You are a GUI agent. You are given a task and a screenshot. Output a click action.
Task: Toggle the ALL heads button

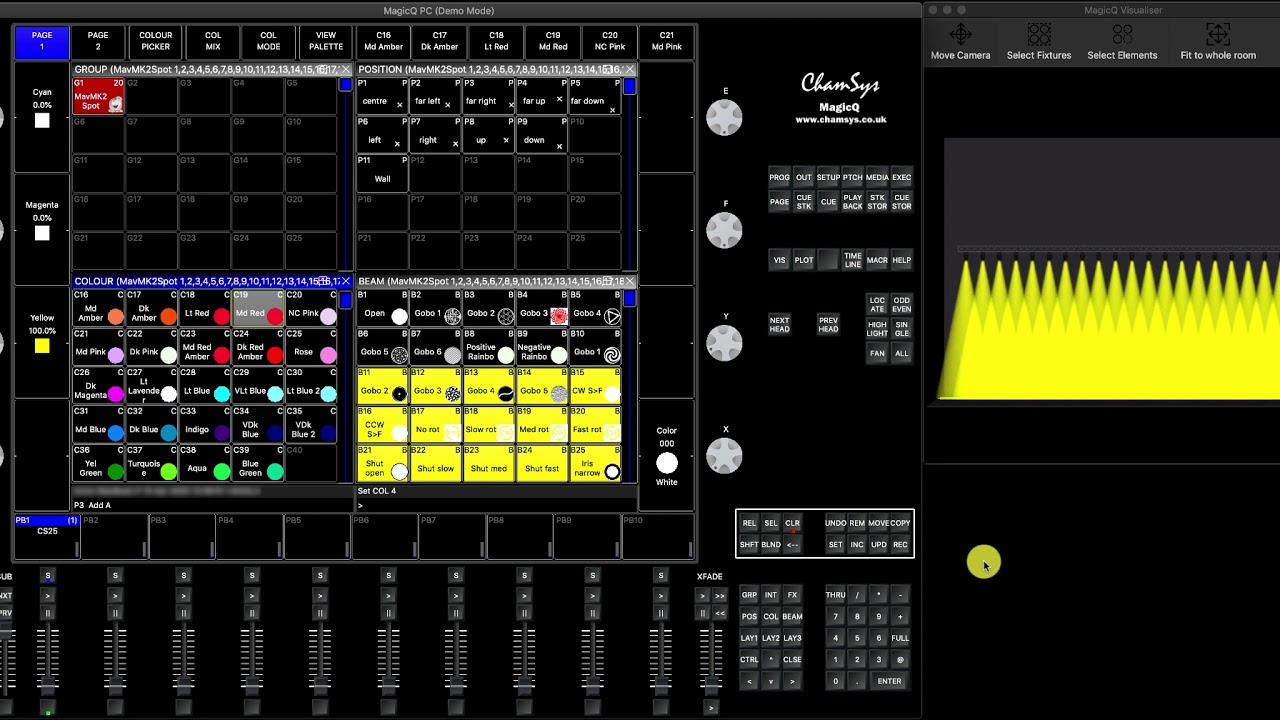coord(901,353)
